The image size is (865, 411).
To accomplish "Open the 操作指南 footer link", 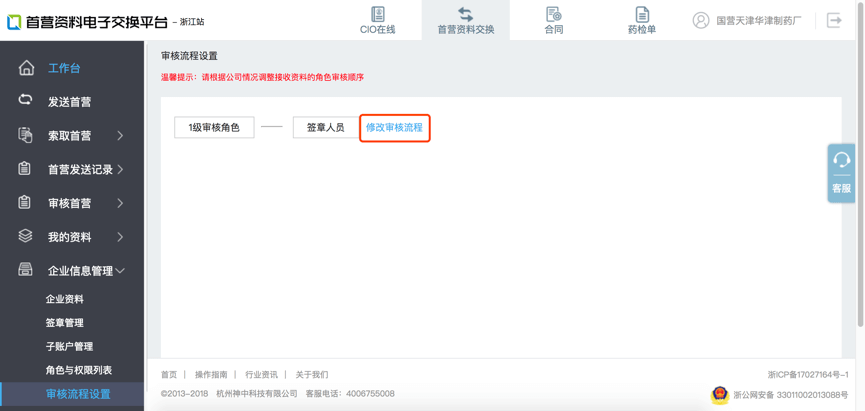I will click(x=211, y=375).
